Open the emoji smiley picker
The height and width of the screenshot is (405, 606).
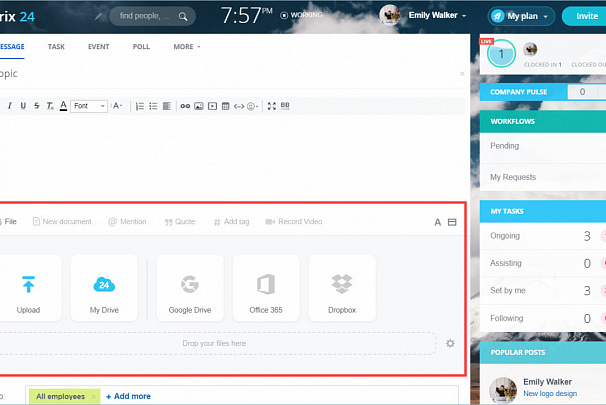click(252, 106)
